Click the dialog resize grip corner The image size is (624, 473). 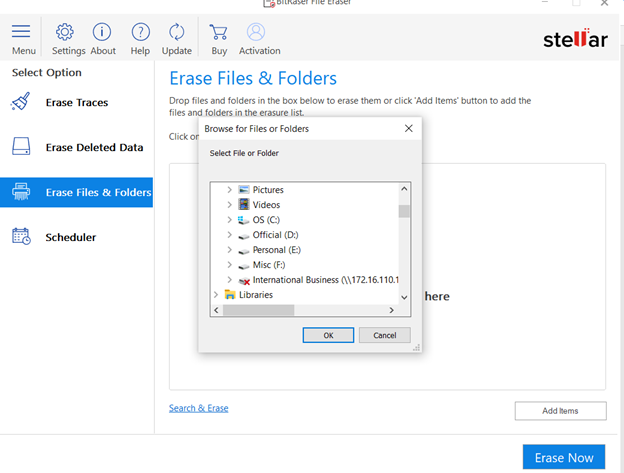pyautogui.click(x=416, y=348)
